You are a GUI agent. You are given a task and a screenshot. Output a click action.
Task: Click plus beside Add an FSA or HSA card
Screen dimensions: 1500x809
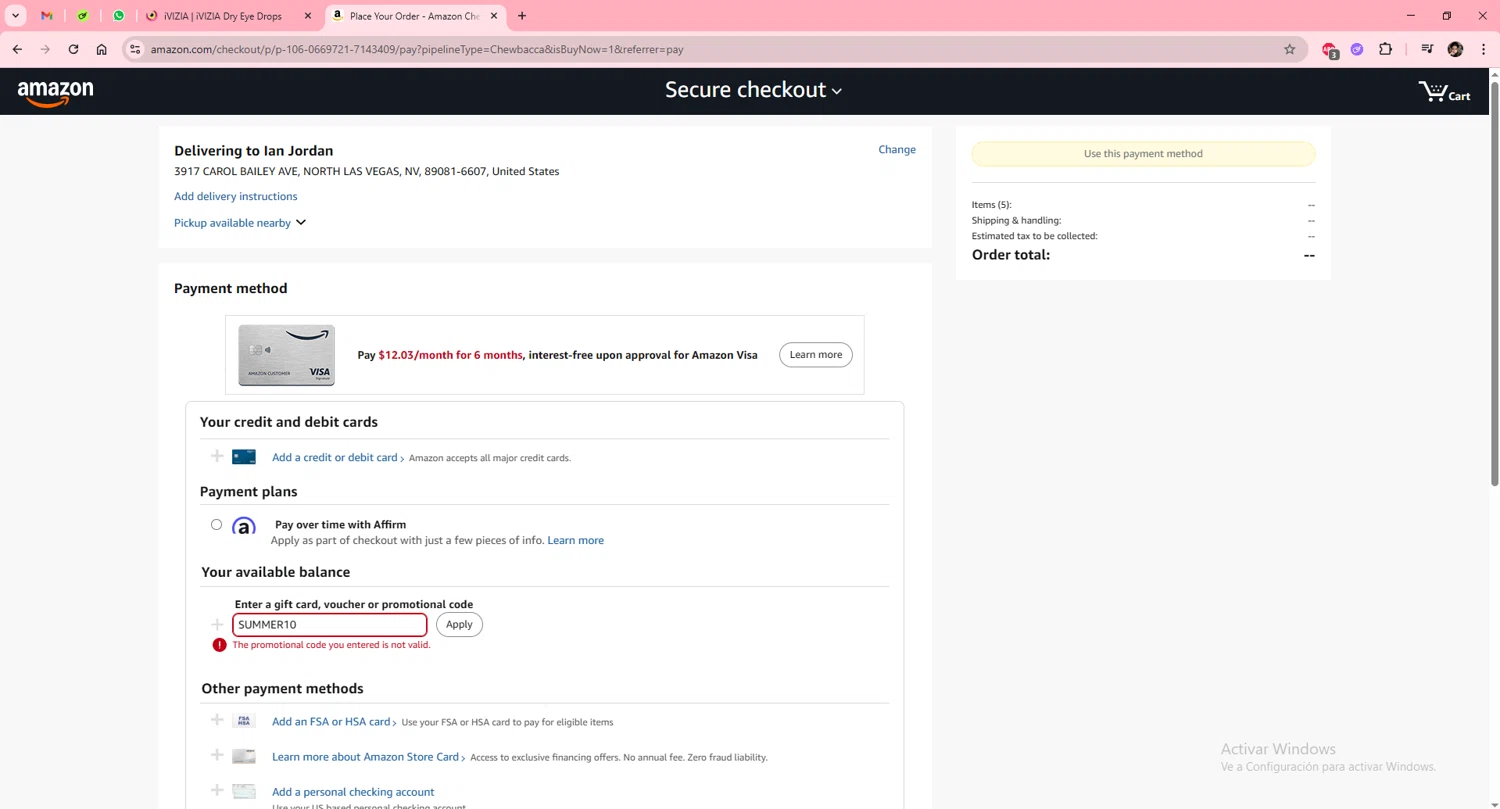[x=217, y=720]
